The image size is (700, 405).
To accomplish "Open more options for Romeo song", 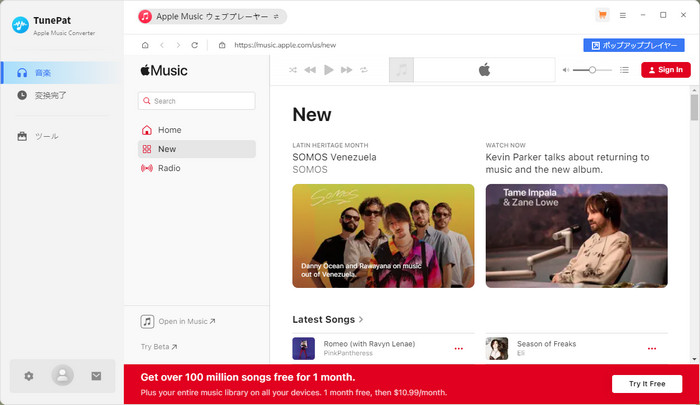I will coord(459,348).
